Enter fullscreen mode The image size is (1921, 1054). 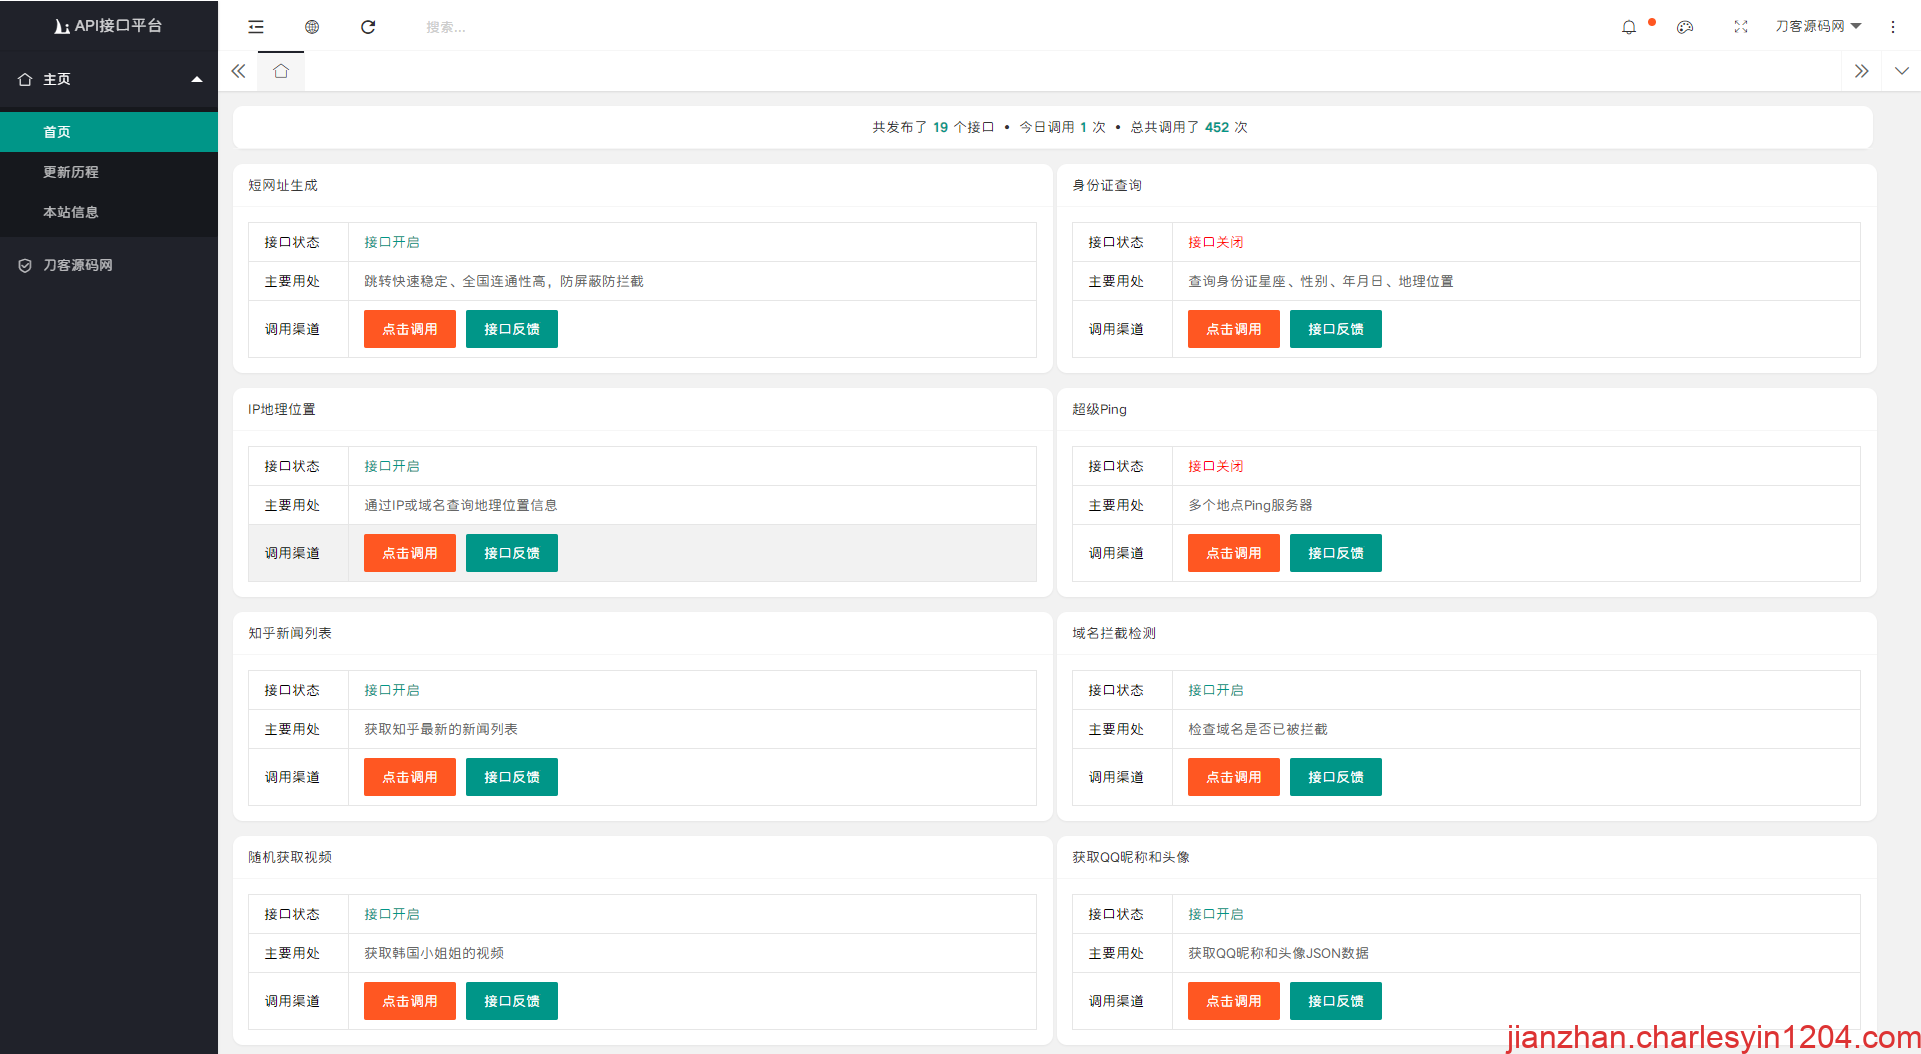[1741, 27]
